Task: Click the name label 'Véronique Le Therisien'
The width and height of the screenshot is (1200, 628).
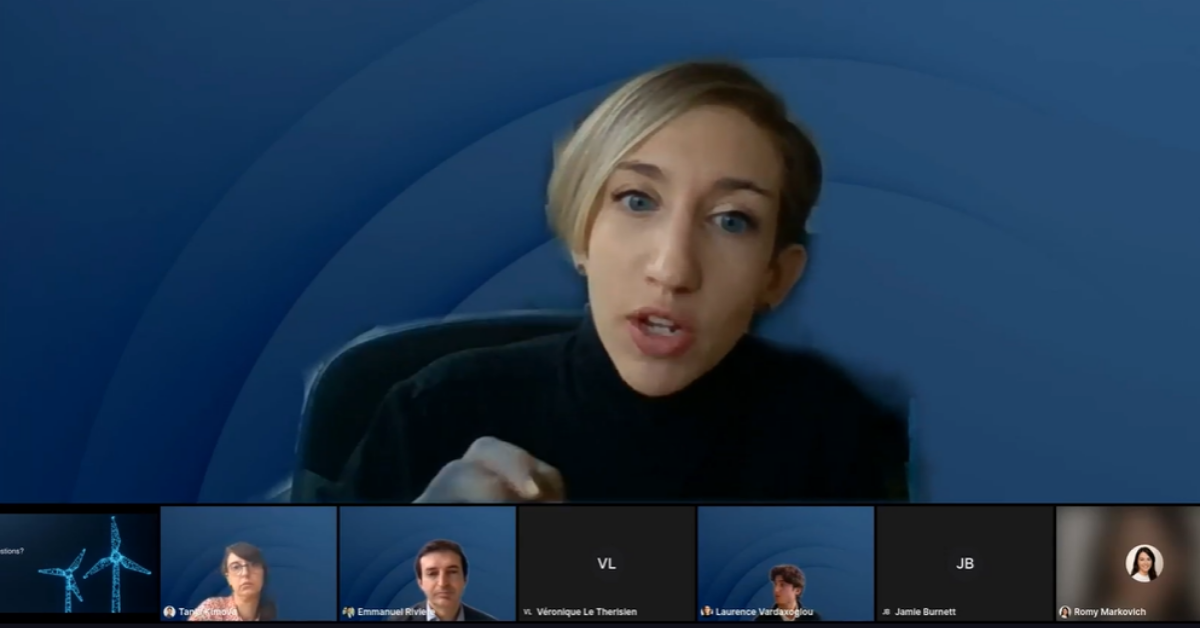Action: (586, 612)
